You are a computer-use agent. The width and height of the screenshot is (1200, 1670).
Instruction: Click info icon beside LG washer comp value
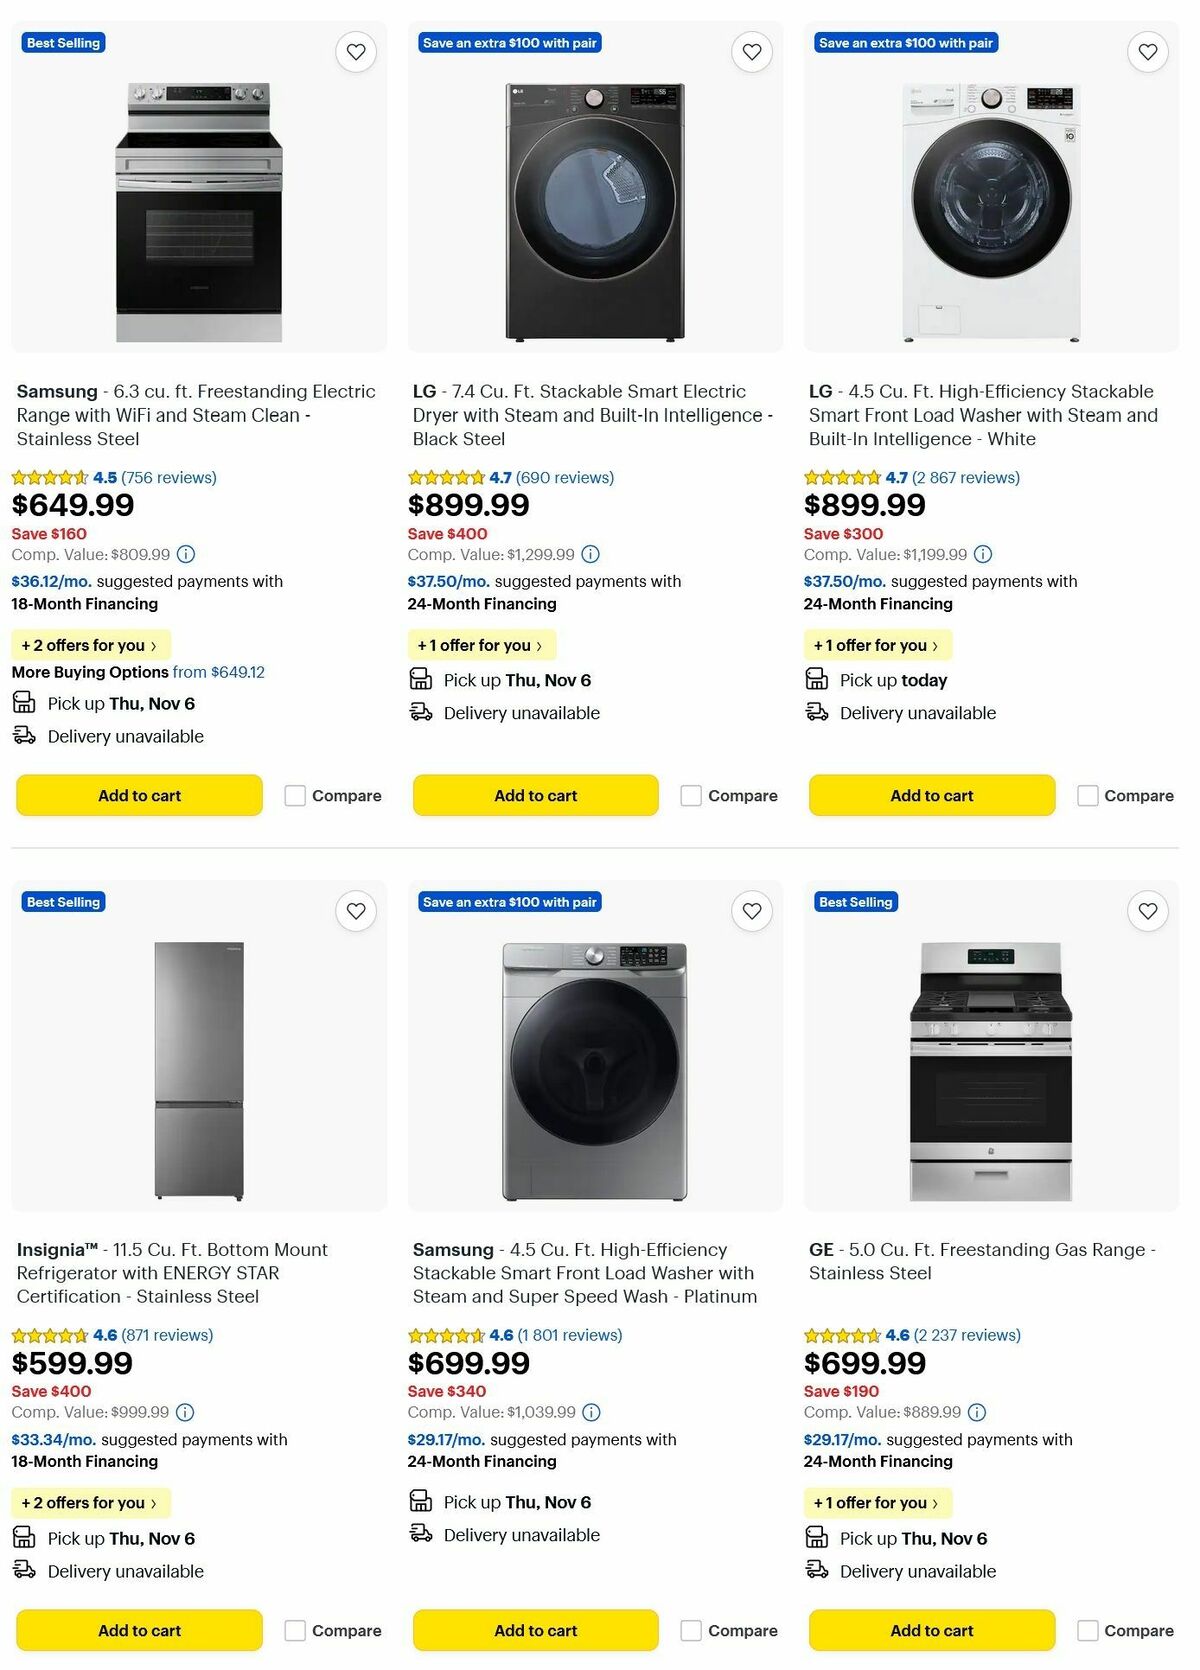coord(982,554)
